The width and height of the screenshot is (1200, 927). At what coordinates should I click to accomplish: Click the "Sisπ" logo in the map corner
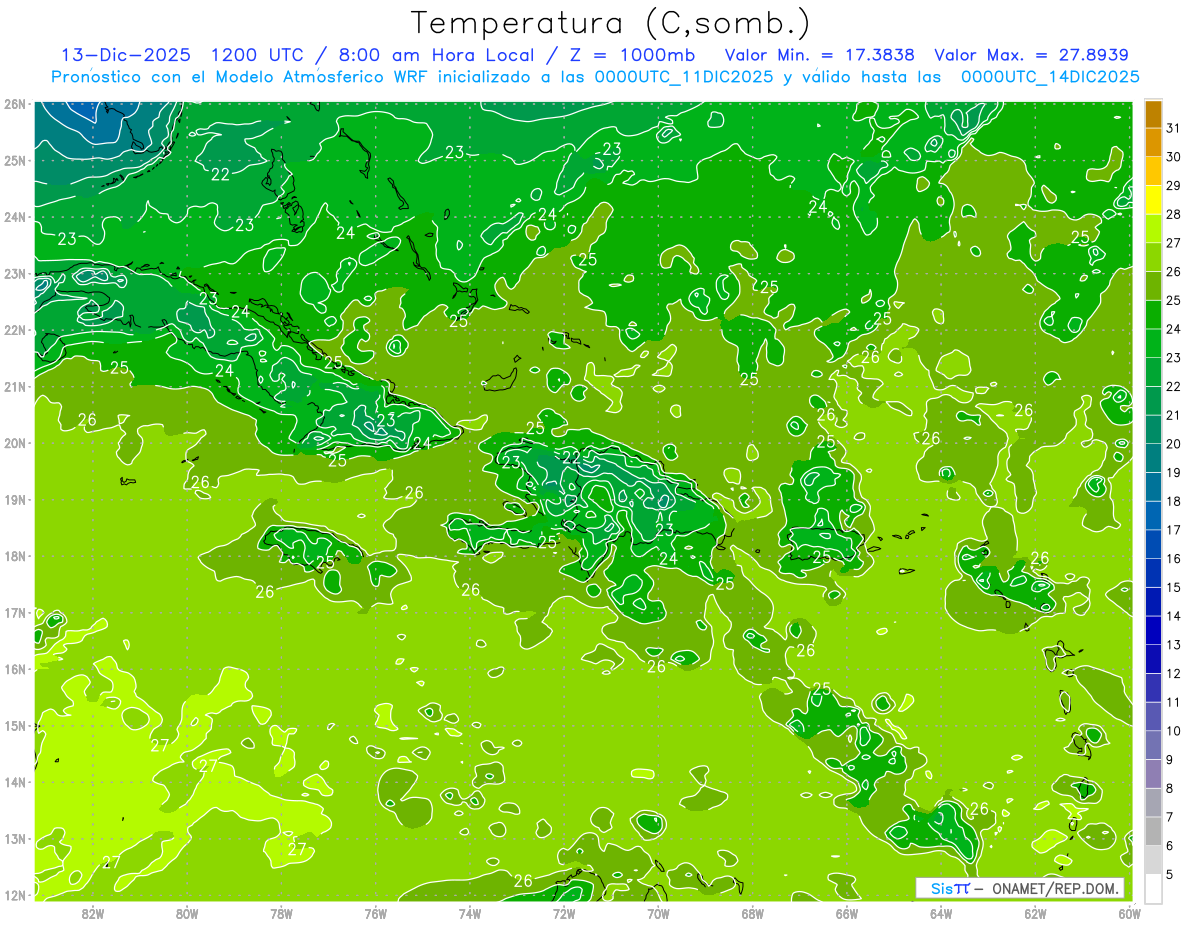click(x=950, y=888)
